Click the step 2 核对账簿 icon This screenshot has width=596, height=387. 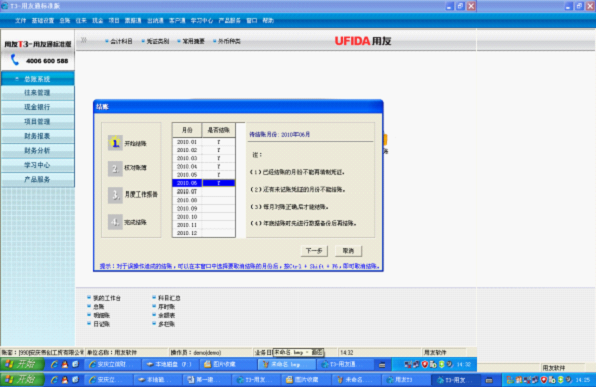pos(115,168)
